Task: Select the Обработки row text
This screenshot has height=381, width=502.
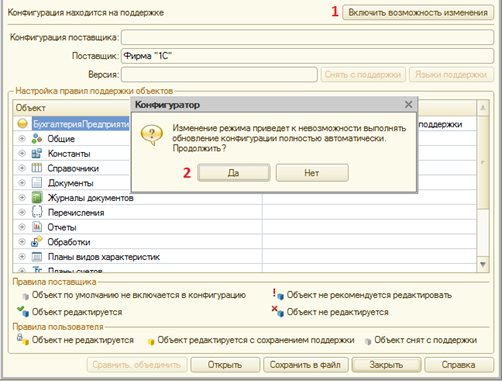Action: click(69, 242)
